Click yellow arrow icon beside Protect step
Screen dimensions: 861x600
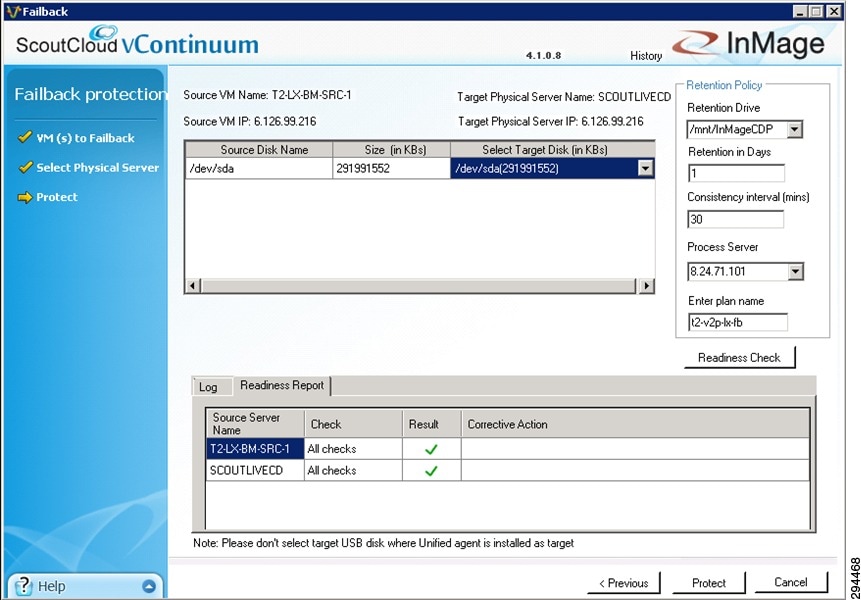coord(25,197)
